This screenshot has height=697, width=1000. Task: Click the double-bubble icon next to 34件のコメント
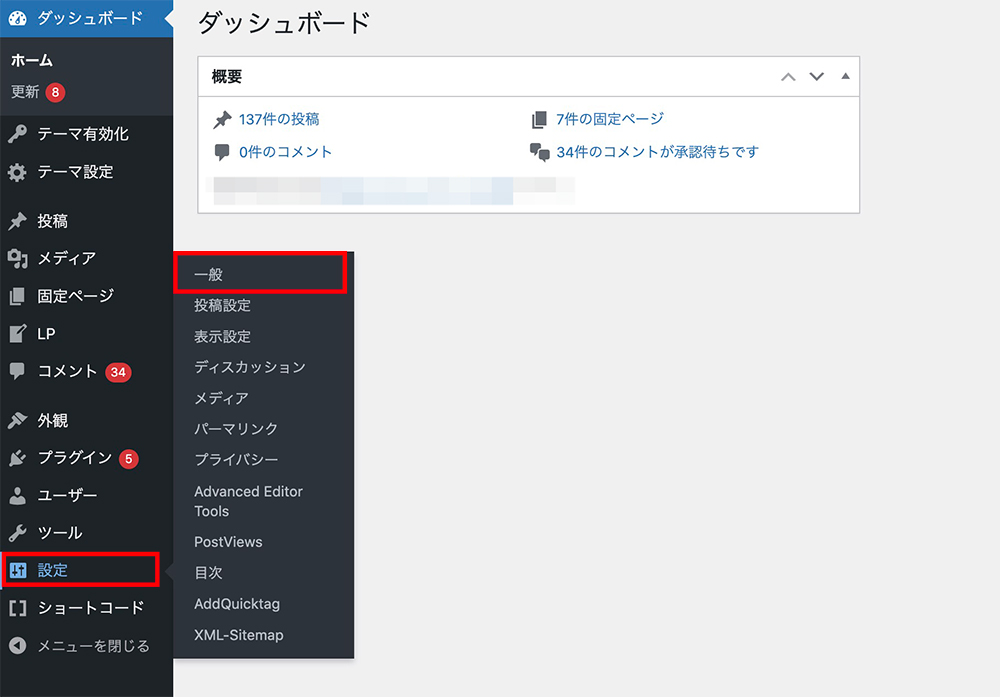(x=540, y=152)
